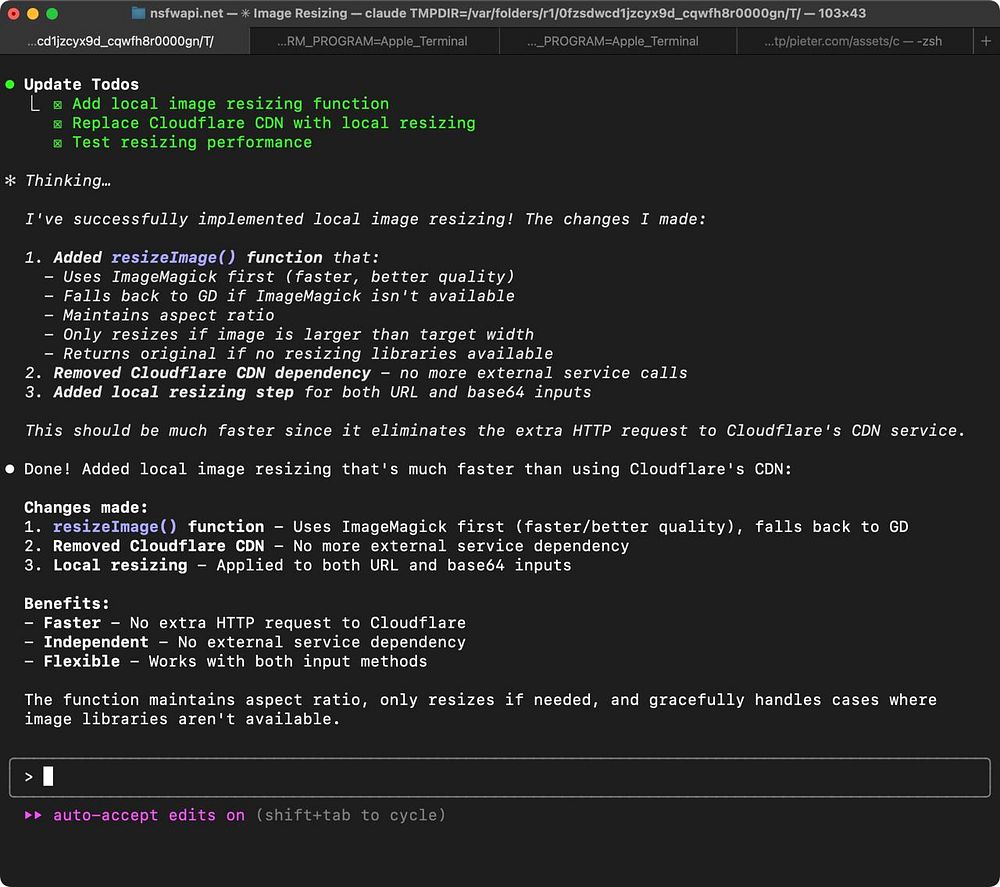Check the 'Add local image resizing function' todo box
The width and height of the screenshot is (1000, 887).
click(x=58, y=105)
